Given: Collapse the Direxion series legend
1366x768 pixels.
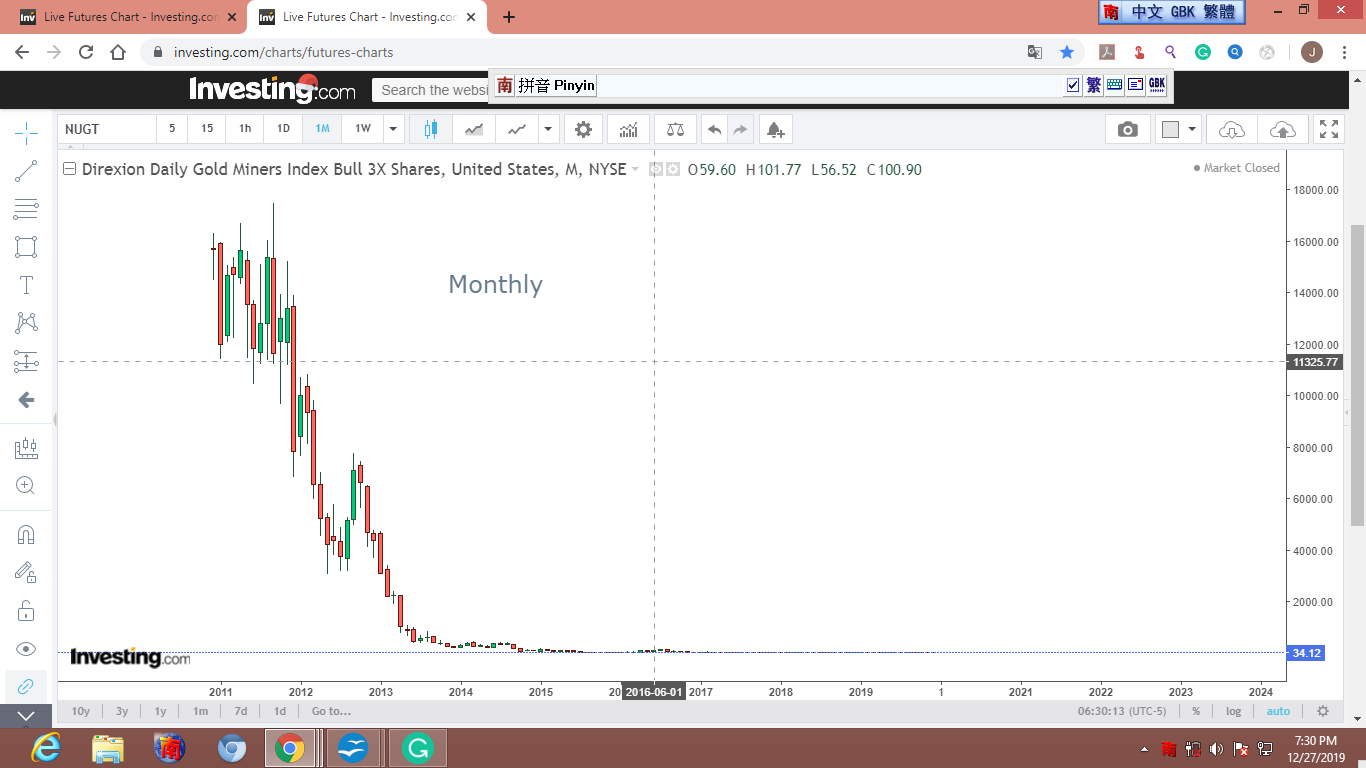Looking at the screenshot, I should pyautogui.click(x=70, y=169).
